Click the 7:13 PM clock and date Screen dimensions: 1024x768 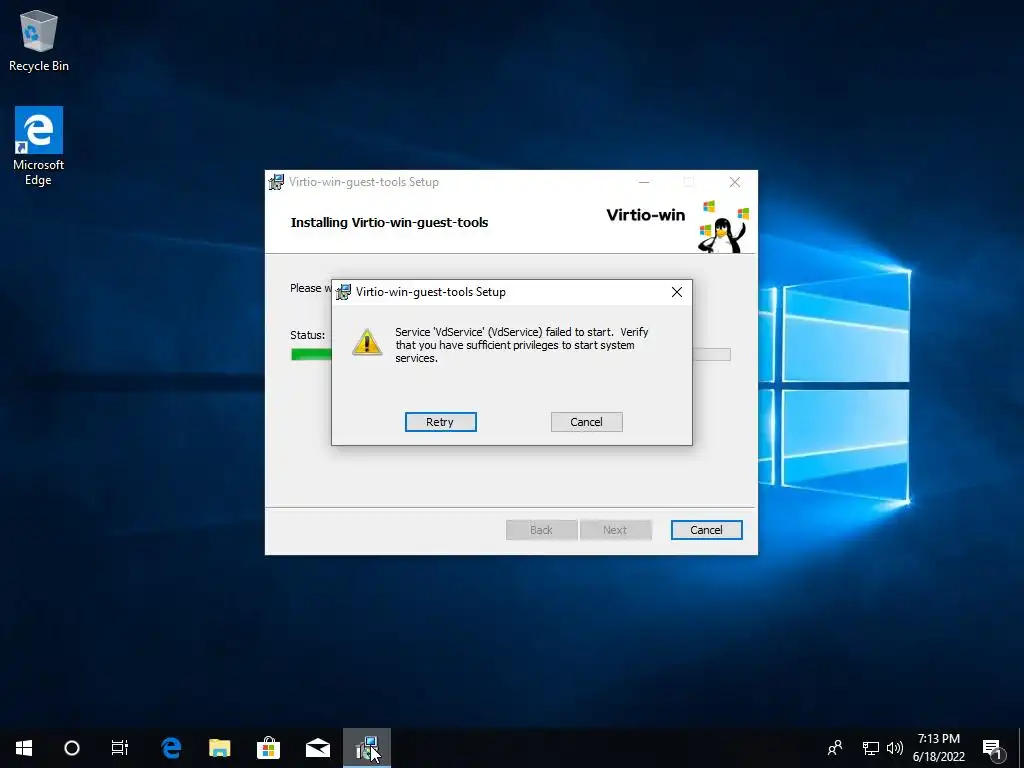point(938,748)
